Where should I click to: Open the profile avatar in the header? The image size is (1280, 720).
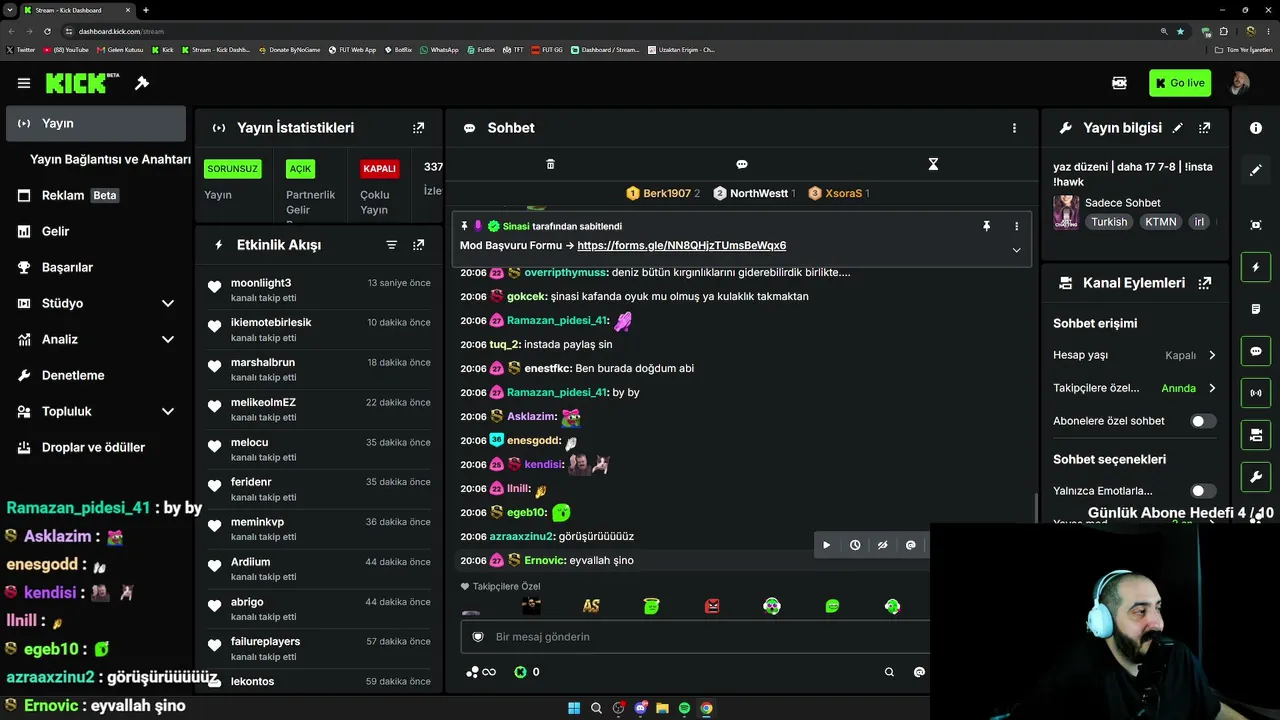tap(1239, 83)
